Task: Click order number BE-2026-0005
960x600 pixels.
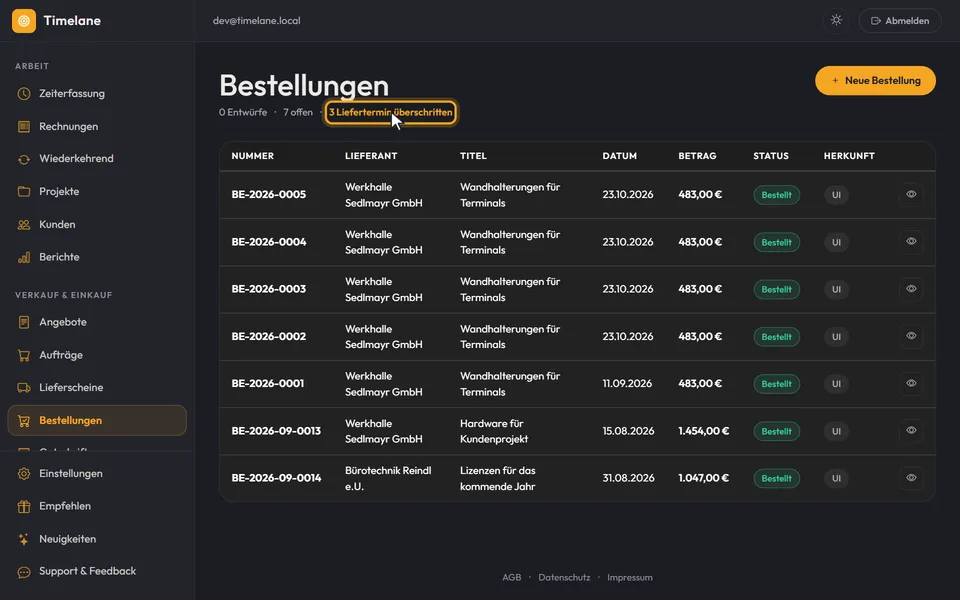Action: click(269, 195)
